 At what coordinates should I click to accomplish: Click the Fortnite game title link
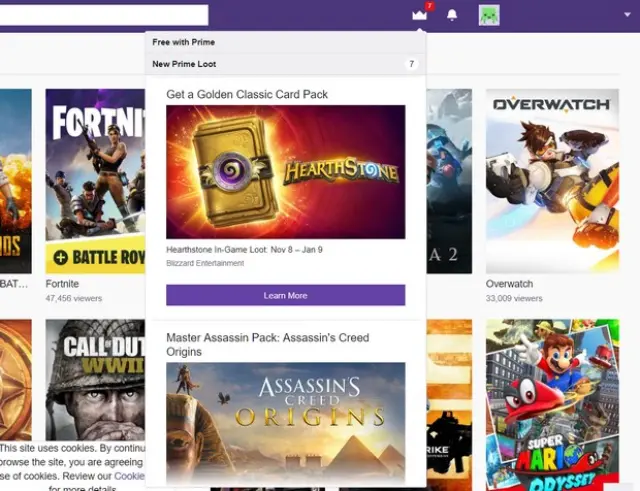point(62,284)
